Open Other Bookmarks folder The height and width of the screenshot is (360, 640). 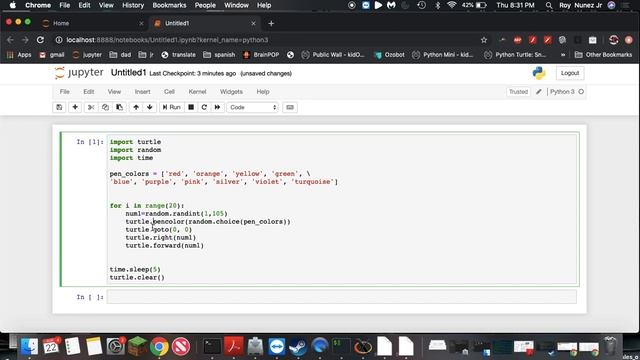pos(603,55)
